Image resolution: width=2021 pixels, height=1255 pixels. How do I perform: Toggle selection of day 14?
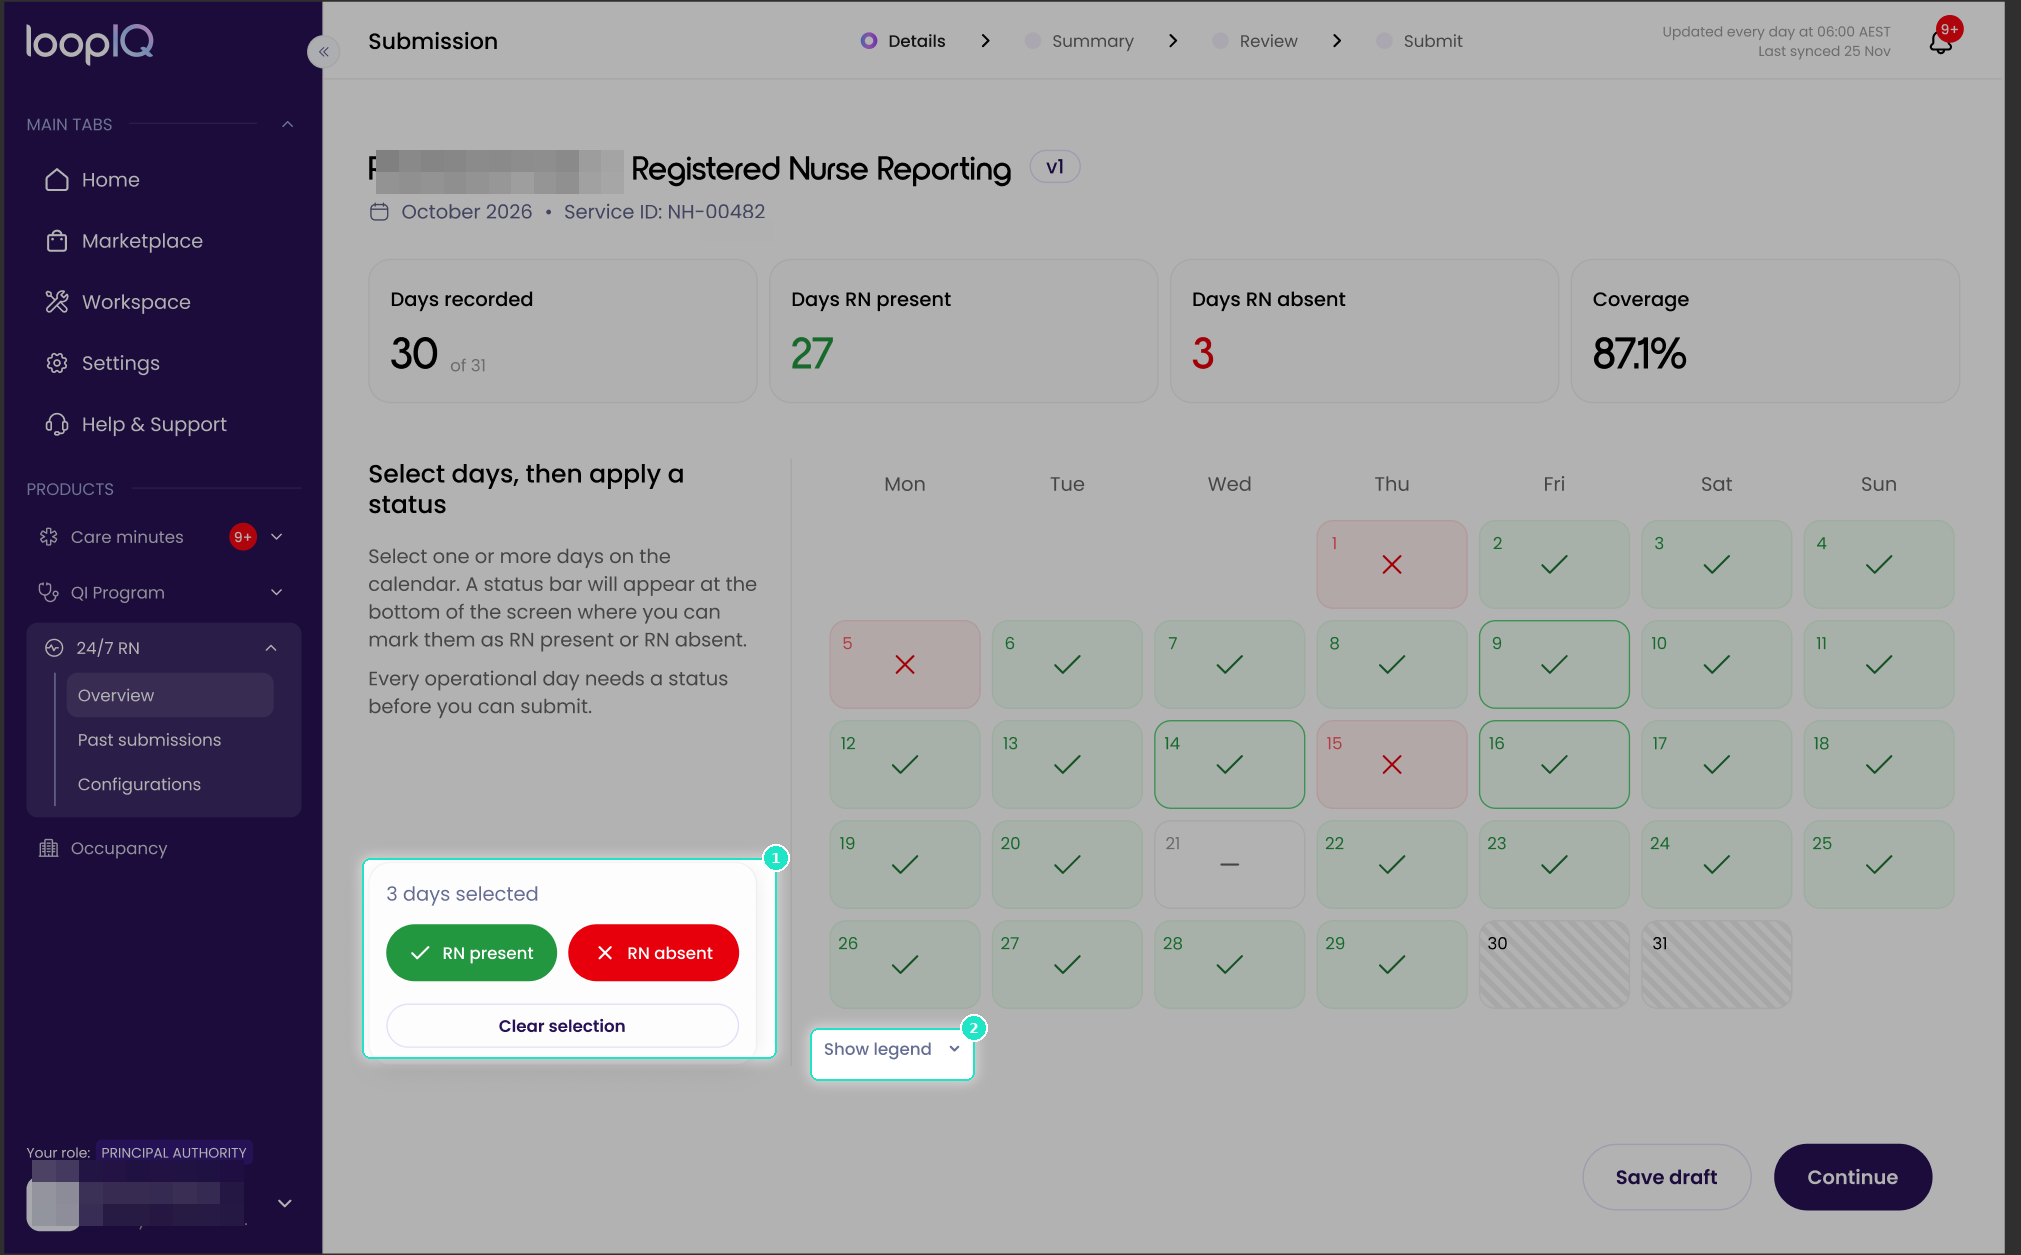(x=1229, y=764)
